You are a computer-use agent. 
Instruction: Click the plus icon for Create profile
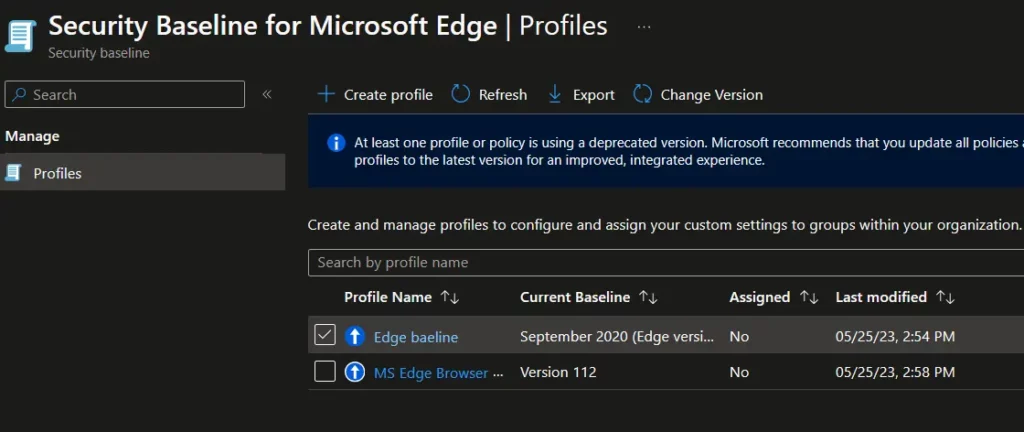pyautogui.click(x=325, y=95)
